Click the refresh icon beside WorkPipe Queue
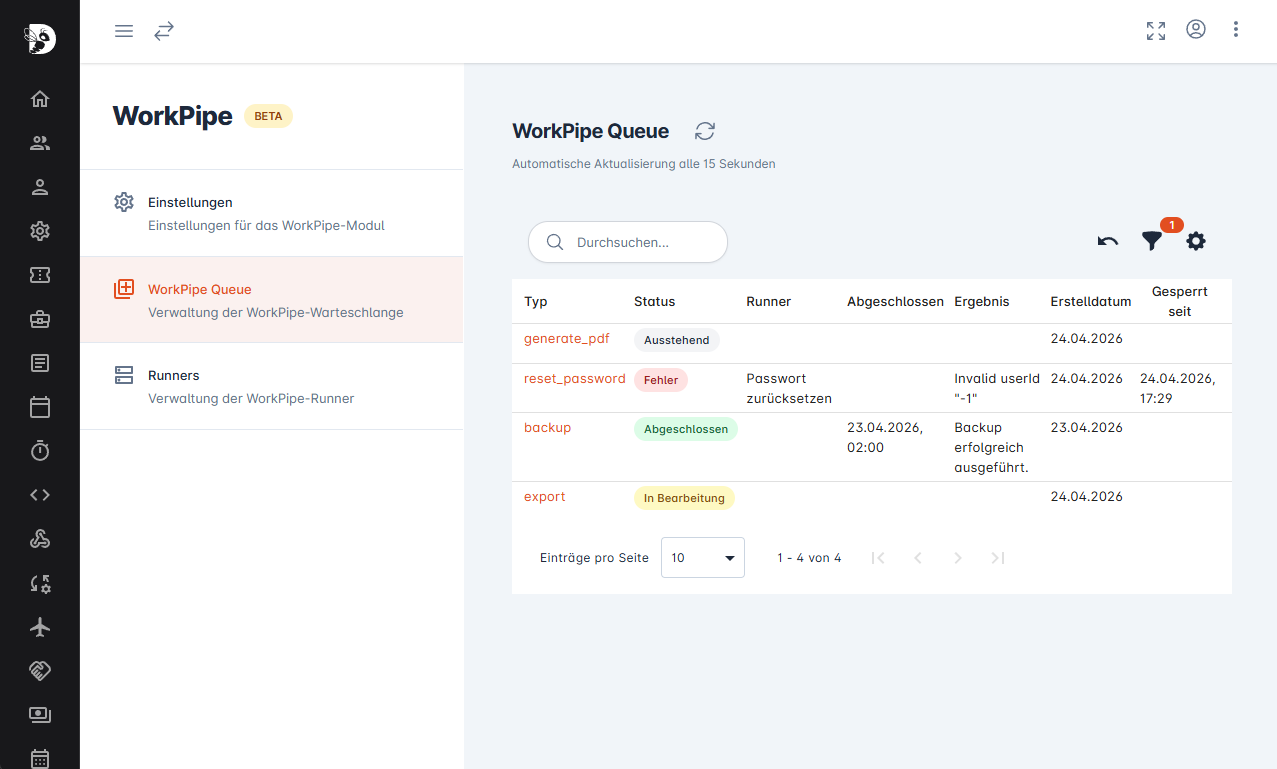 pyautogui.click(x=705, y=131)
